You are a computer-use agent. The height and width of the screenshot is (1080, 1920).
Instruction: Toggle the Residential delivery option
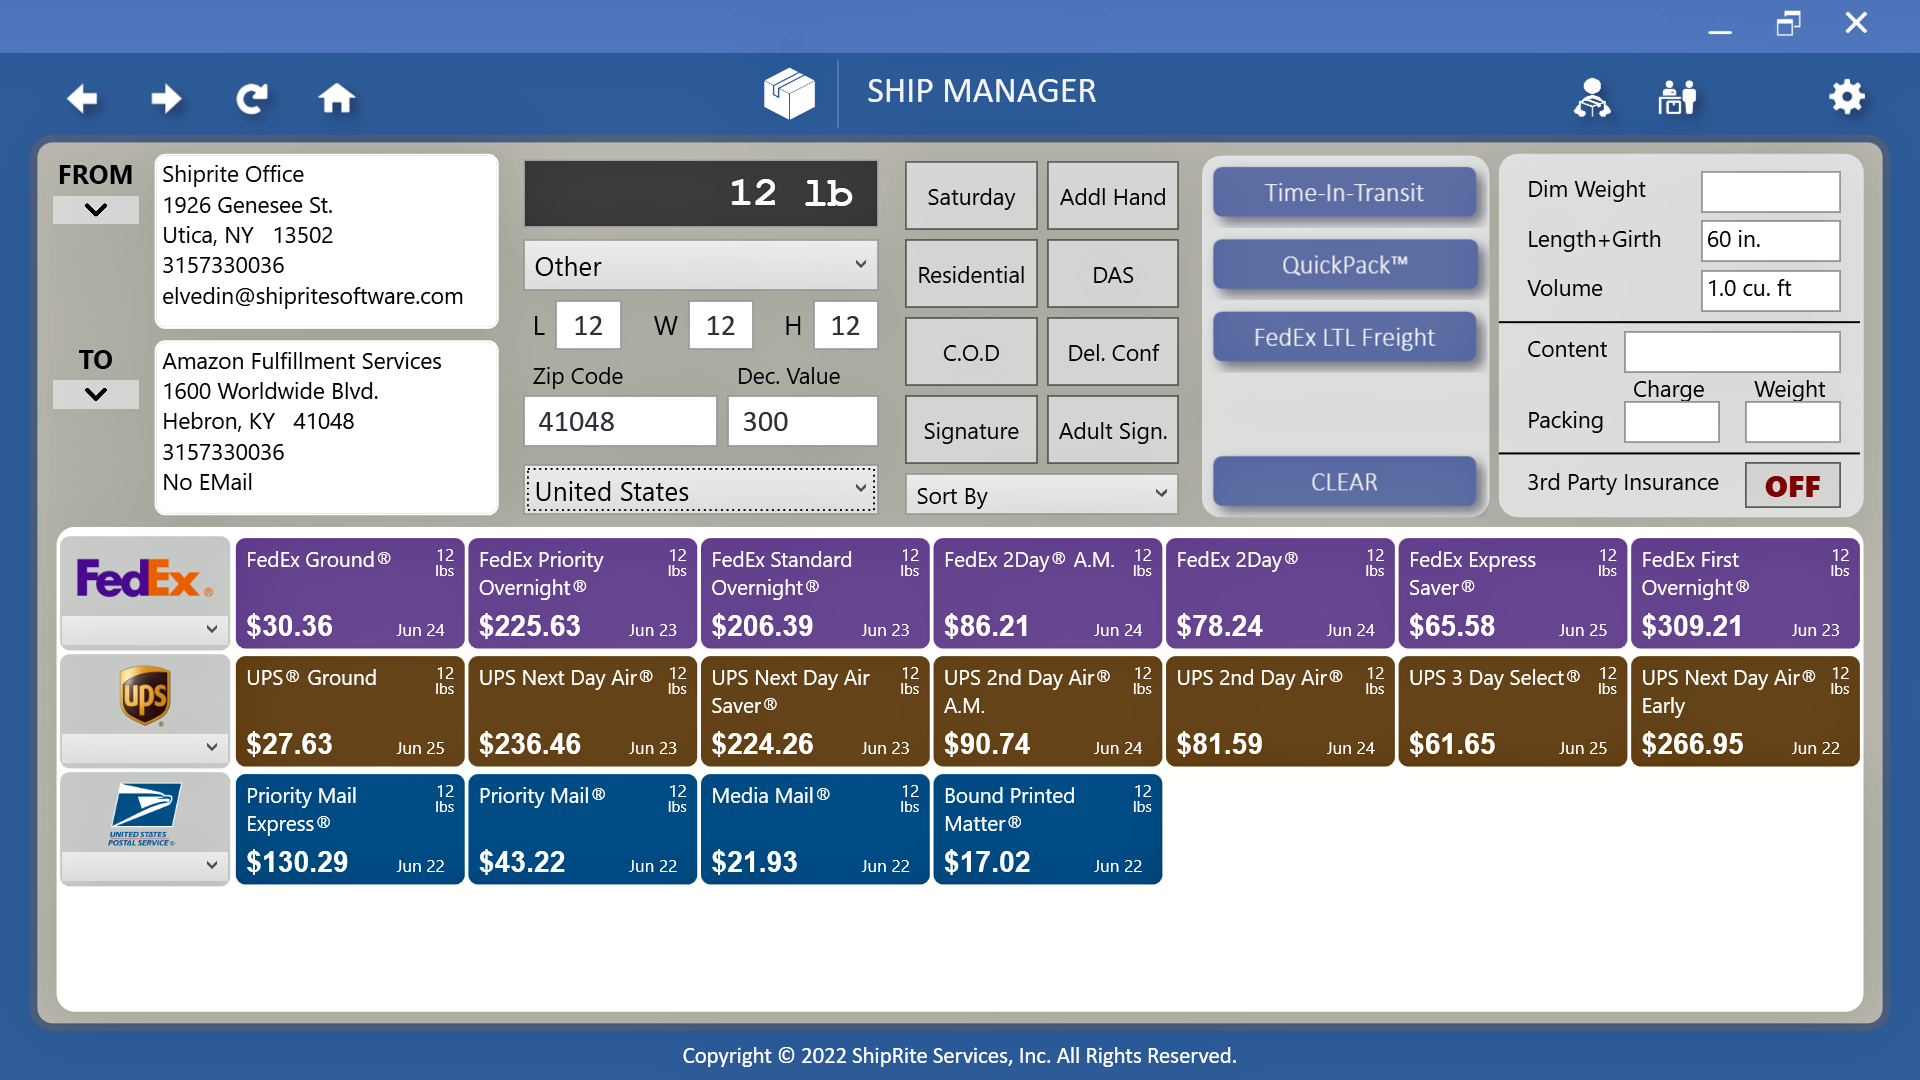(971, 274)
